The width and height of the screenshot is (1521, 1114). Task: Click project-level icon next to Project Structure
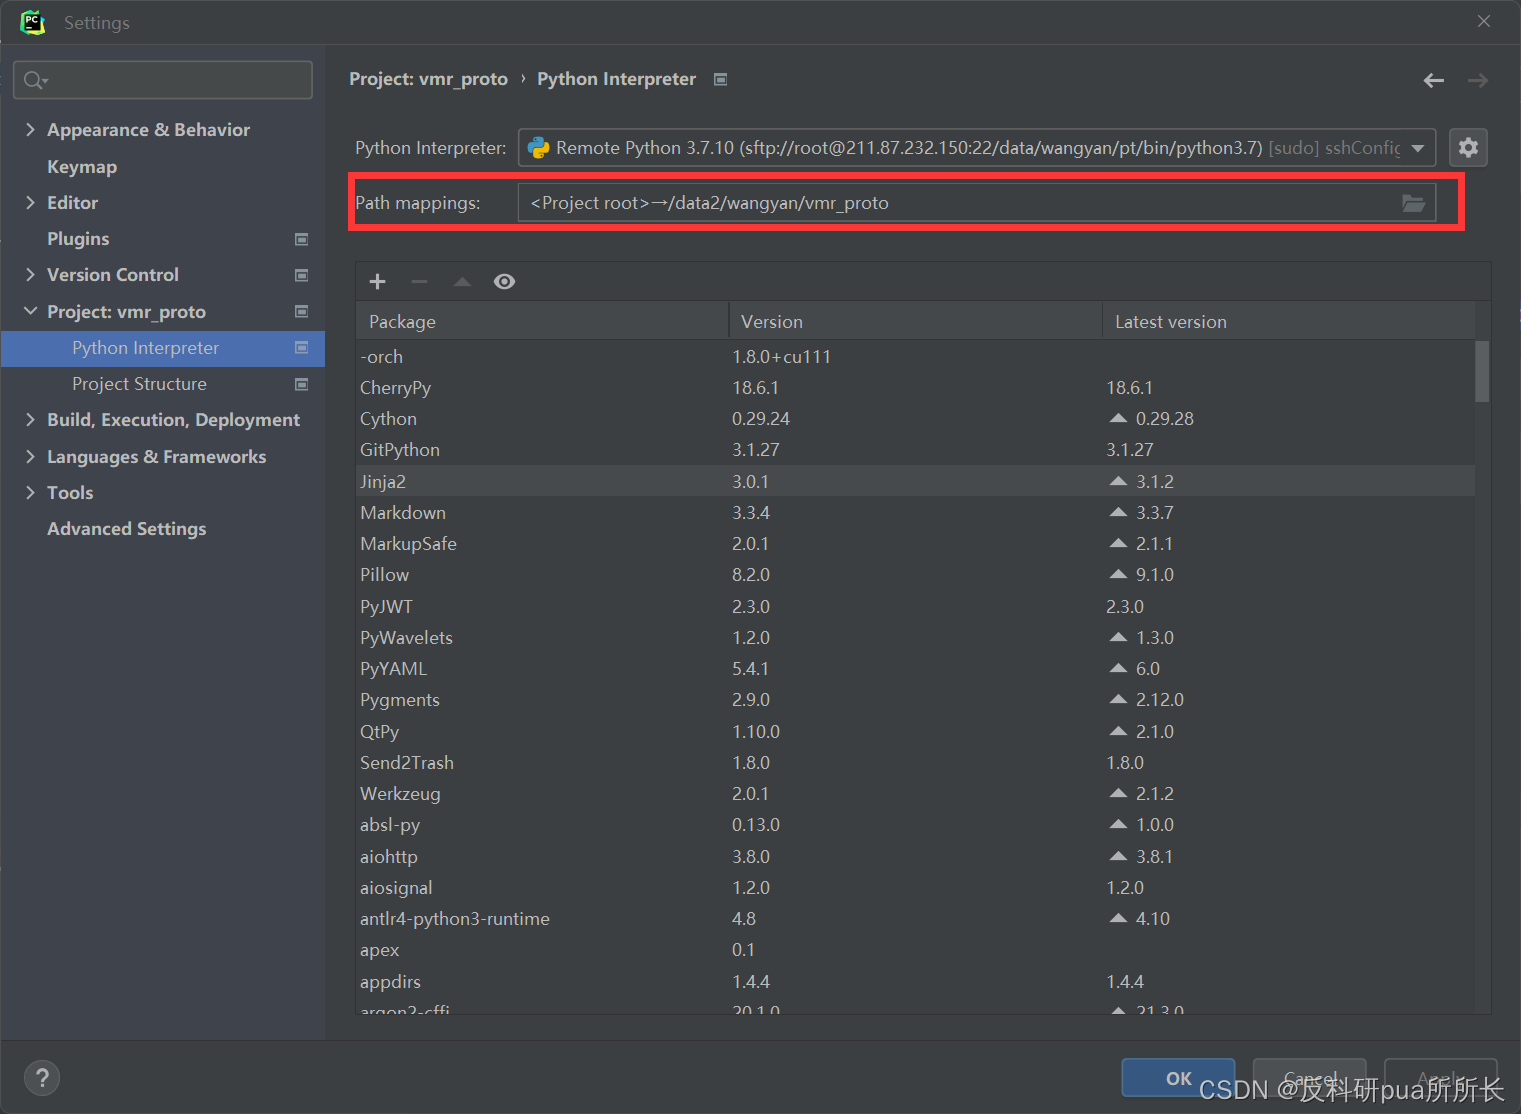(301, 384)
